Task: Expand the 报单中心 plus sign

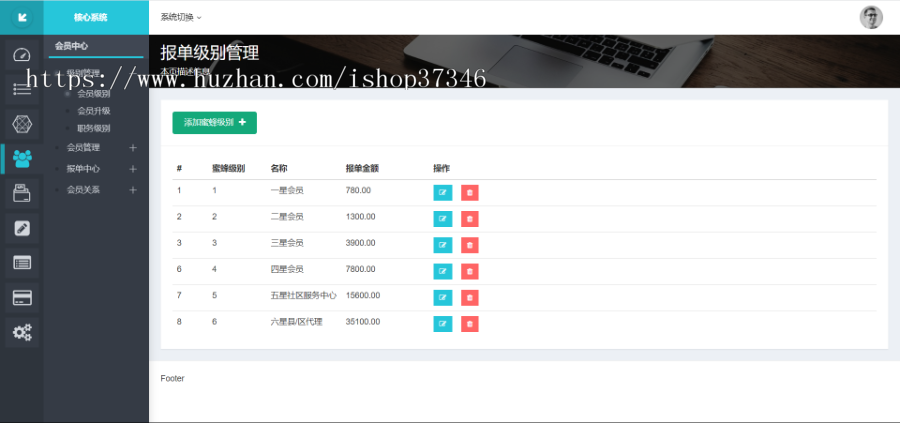Action: 133,169
